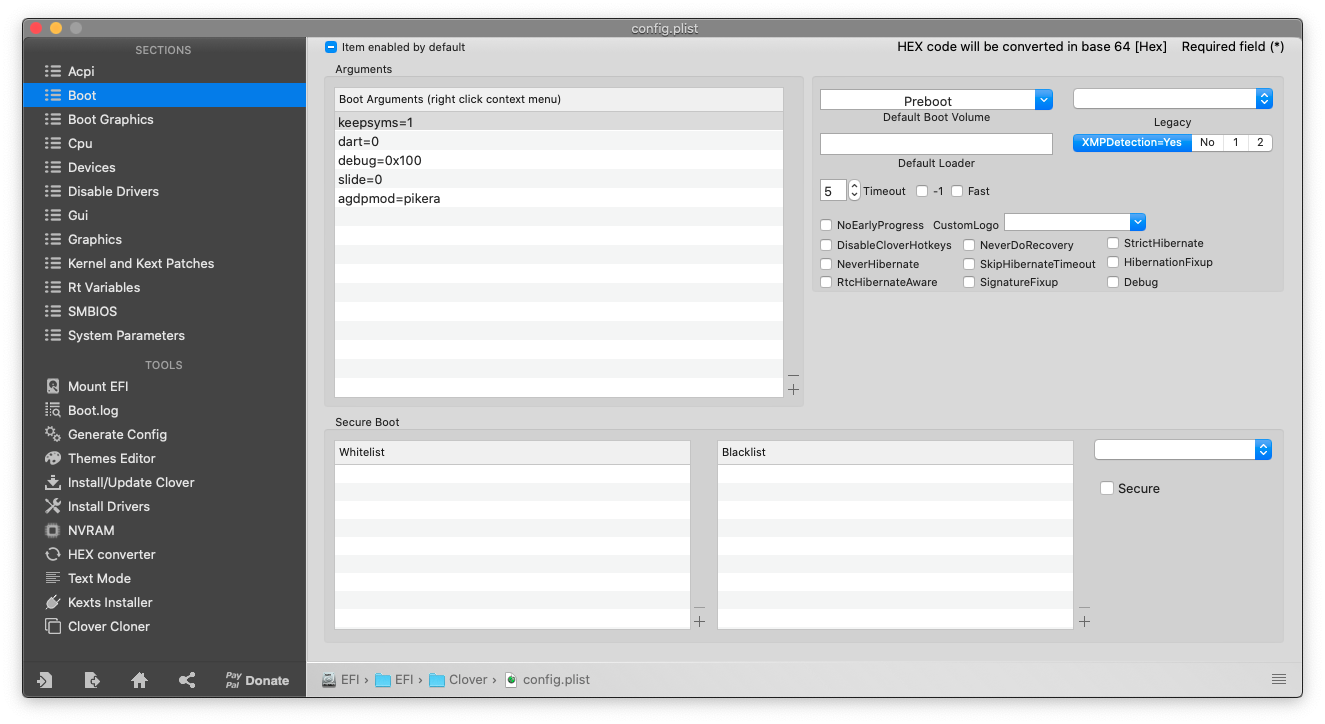Screen dimensions: 1325x724
Task: Select XMPDetection No segment
Action: tap(1207, 142)
